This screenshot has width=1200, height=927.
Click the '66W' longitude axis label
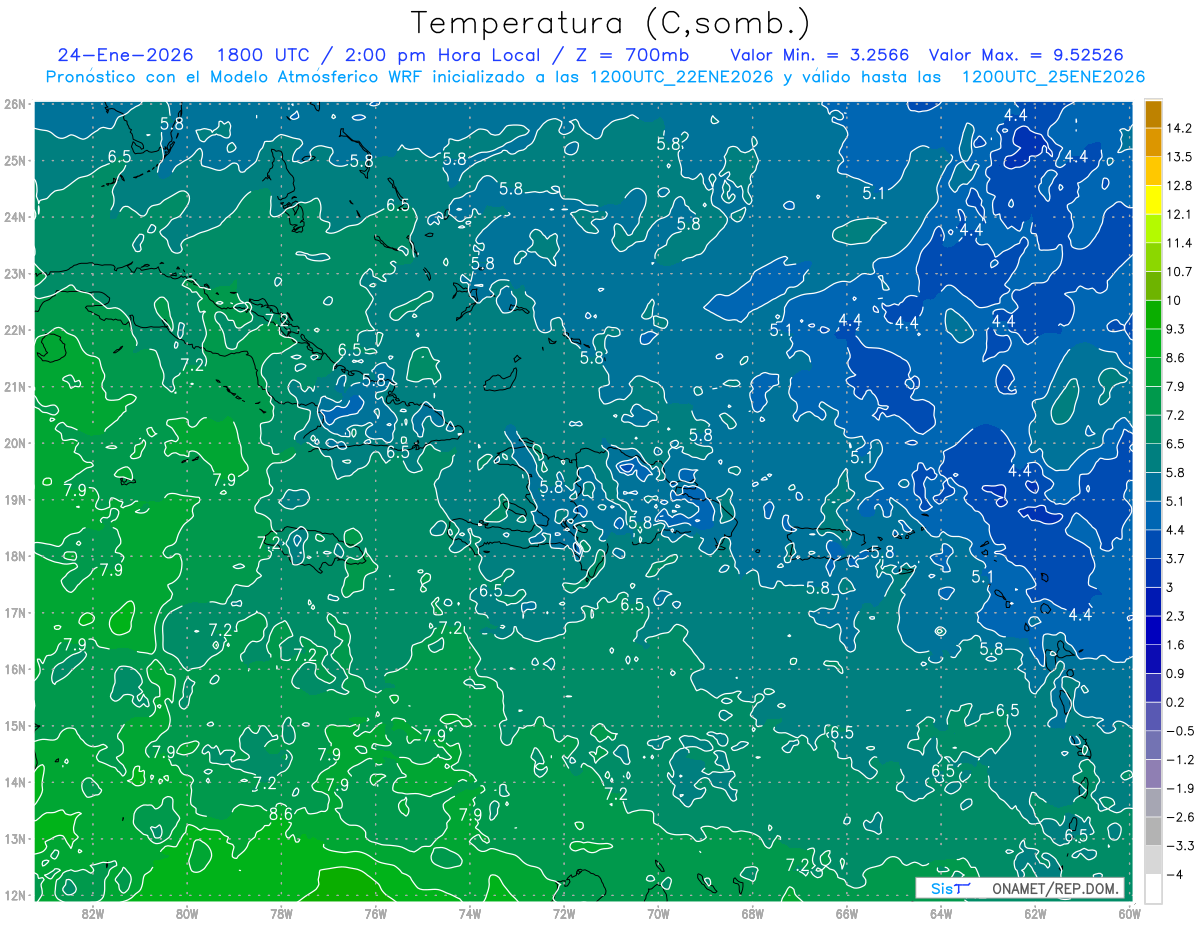(x=847, y=913)
